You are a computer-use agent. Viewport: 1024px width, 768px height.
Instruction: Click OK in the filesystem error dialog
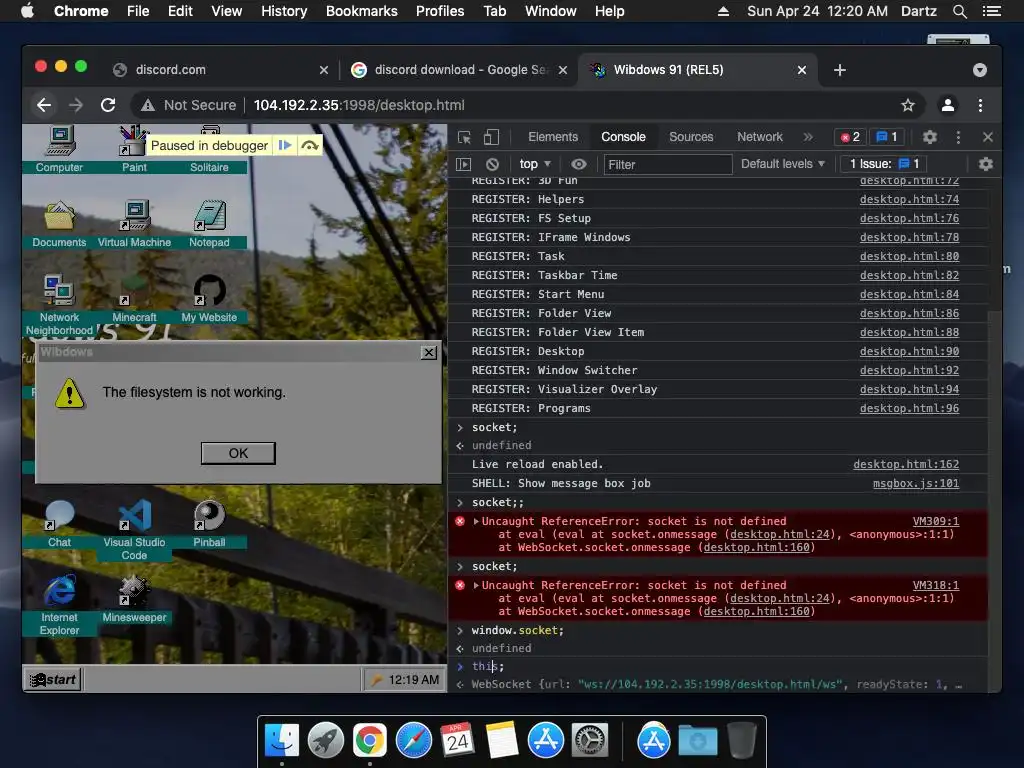(x=238, y=453)
